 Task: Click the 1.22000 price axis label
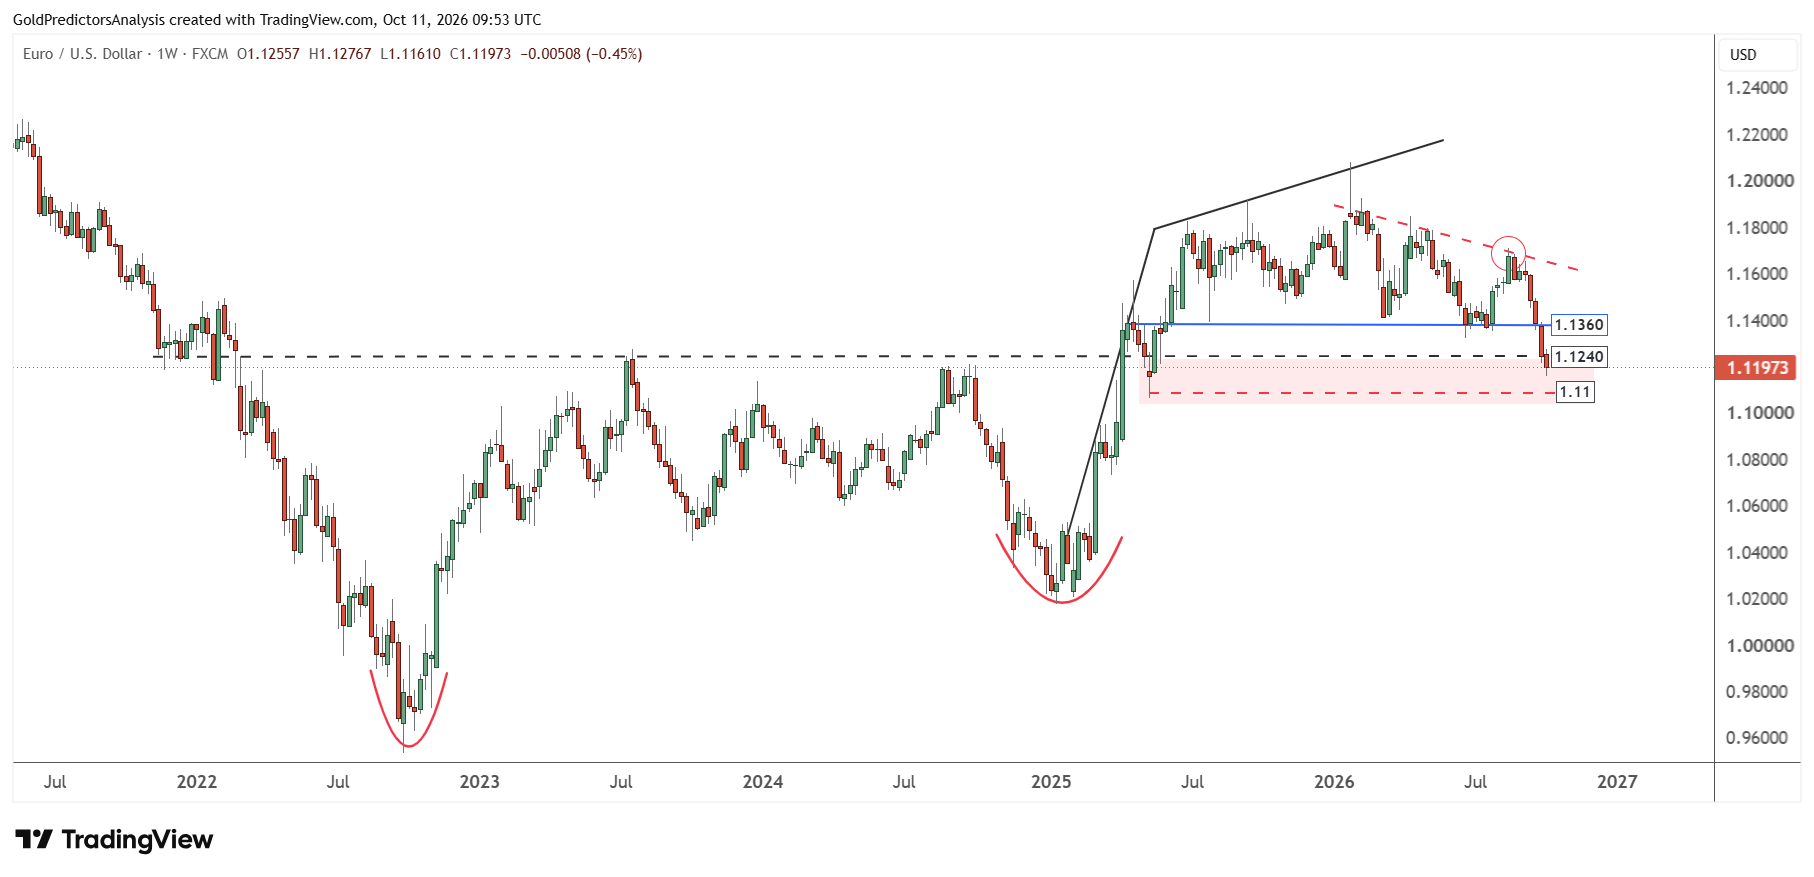click(x=1757, y=135)
